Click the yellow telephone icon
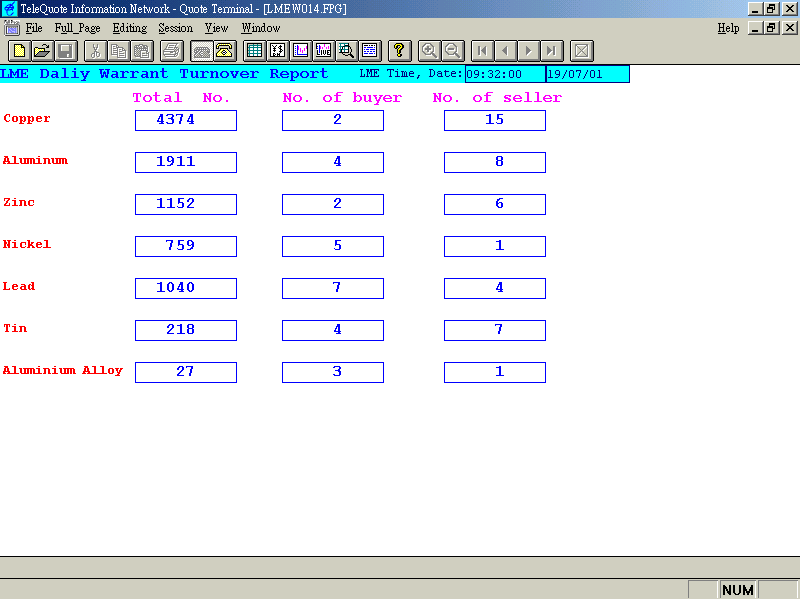The image size is (800, 600). tap(224, 51)
